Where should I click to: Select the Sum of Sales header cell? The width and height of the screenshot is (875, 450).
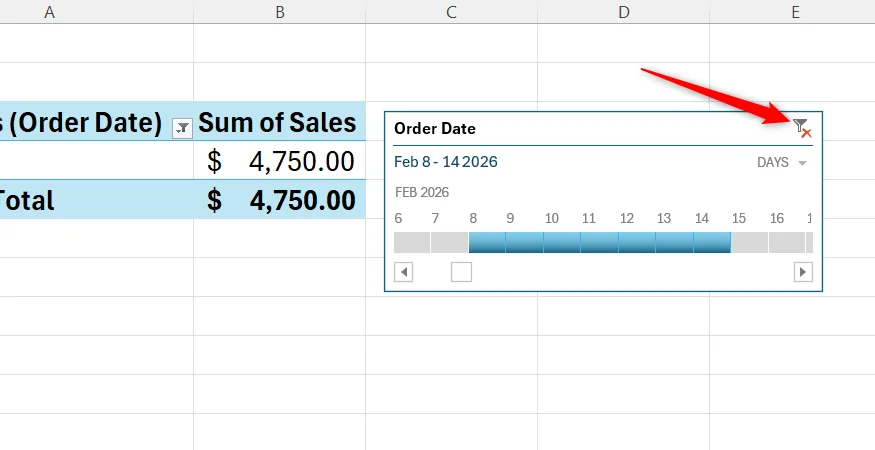[x=280, y=121]
